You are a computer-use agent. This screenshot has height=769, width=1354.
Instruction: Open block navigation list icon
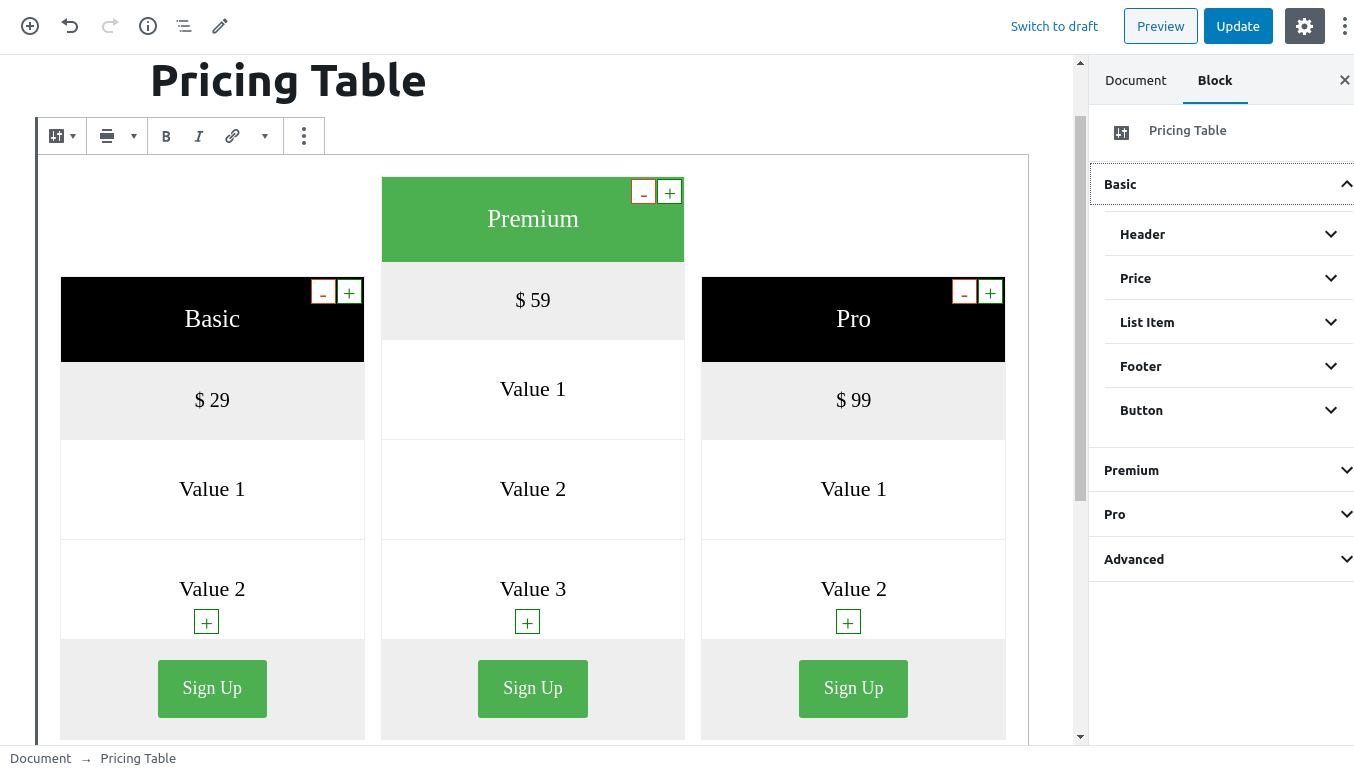[x=184, y=26]
